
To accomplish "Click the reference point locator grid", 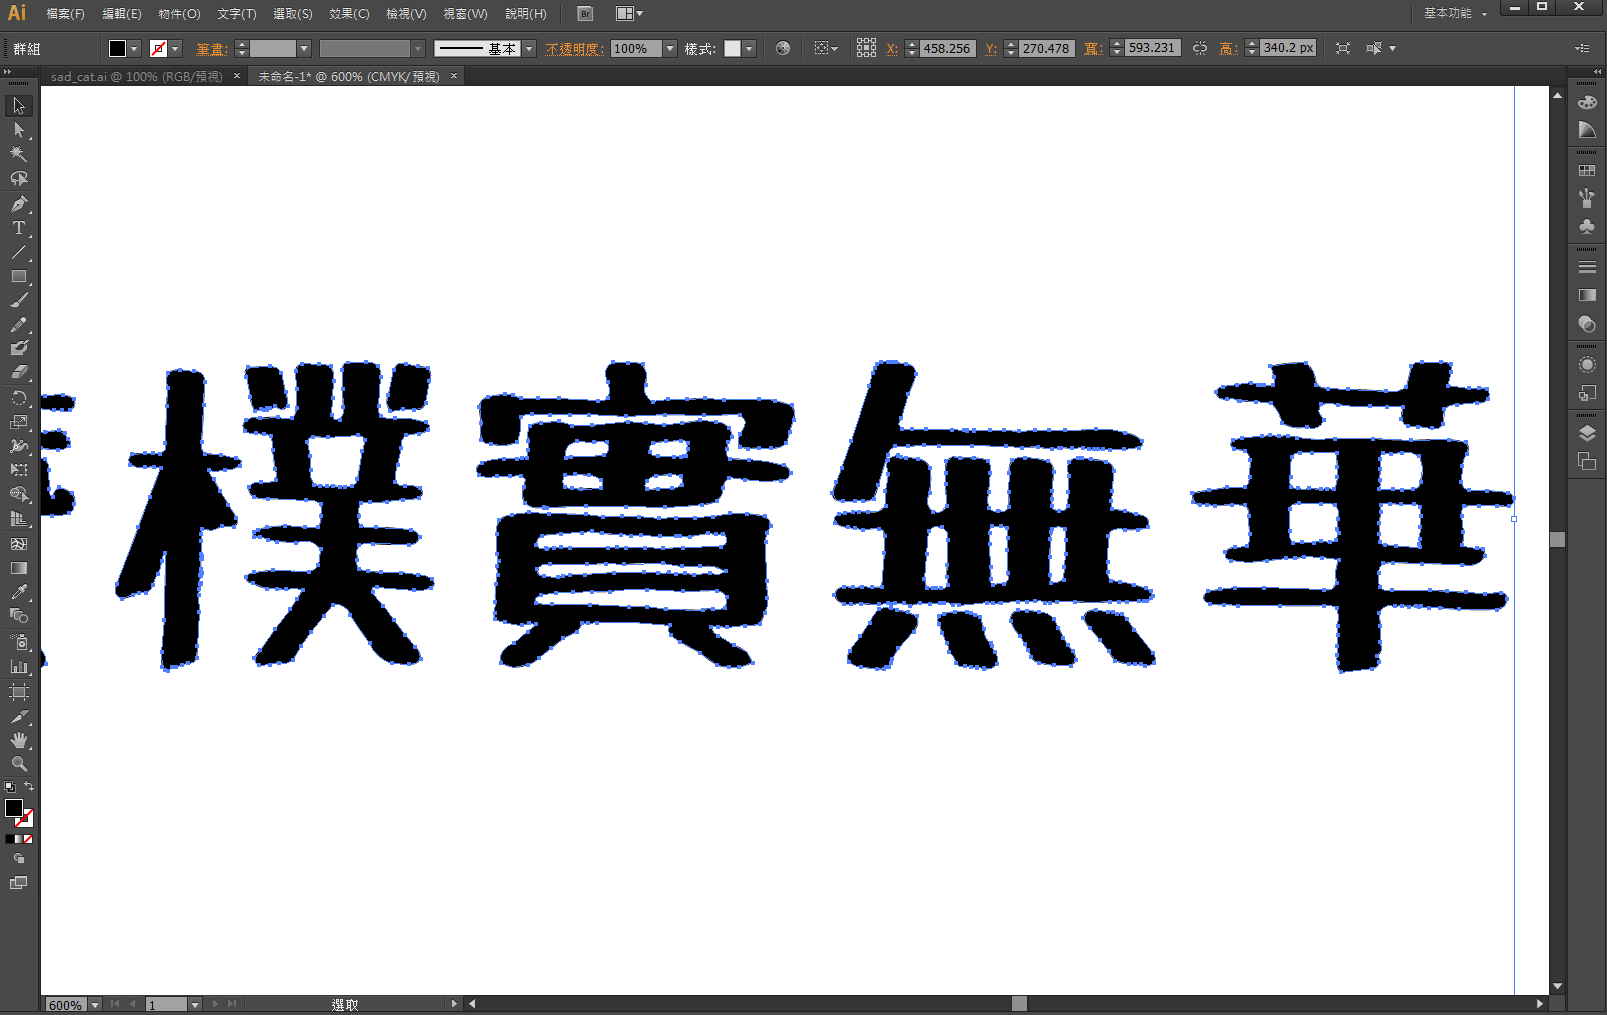I will [x=866, y=48].
